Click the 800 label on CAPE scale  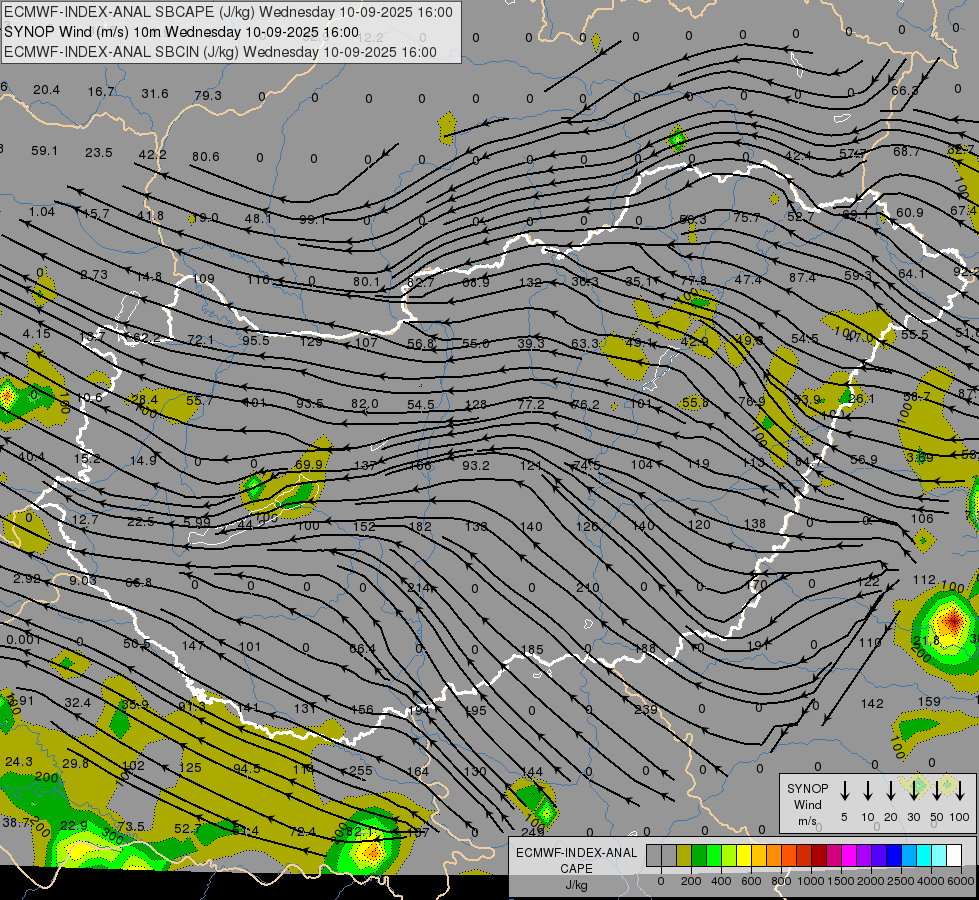tap(781, 881)
